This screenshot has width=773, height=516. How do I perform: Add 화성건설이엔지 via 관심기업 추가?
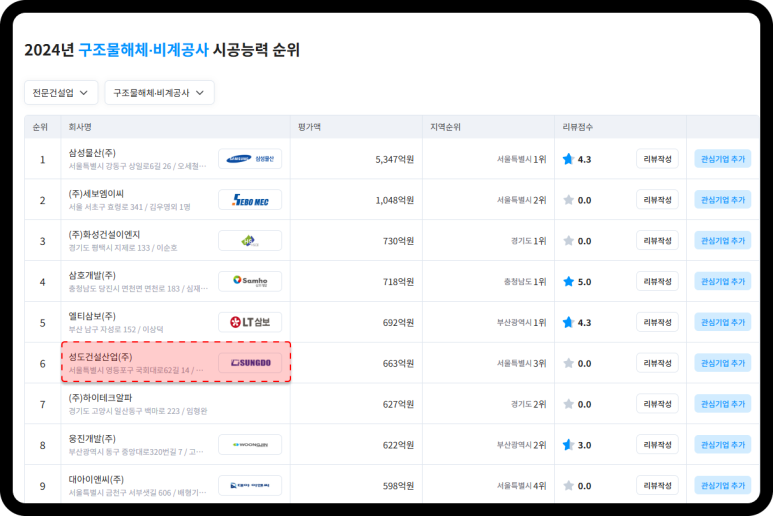(x=723, y=241)
